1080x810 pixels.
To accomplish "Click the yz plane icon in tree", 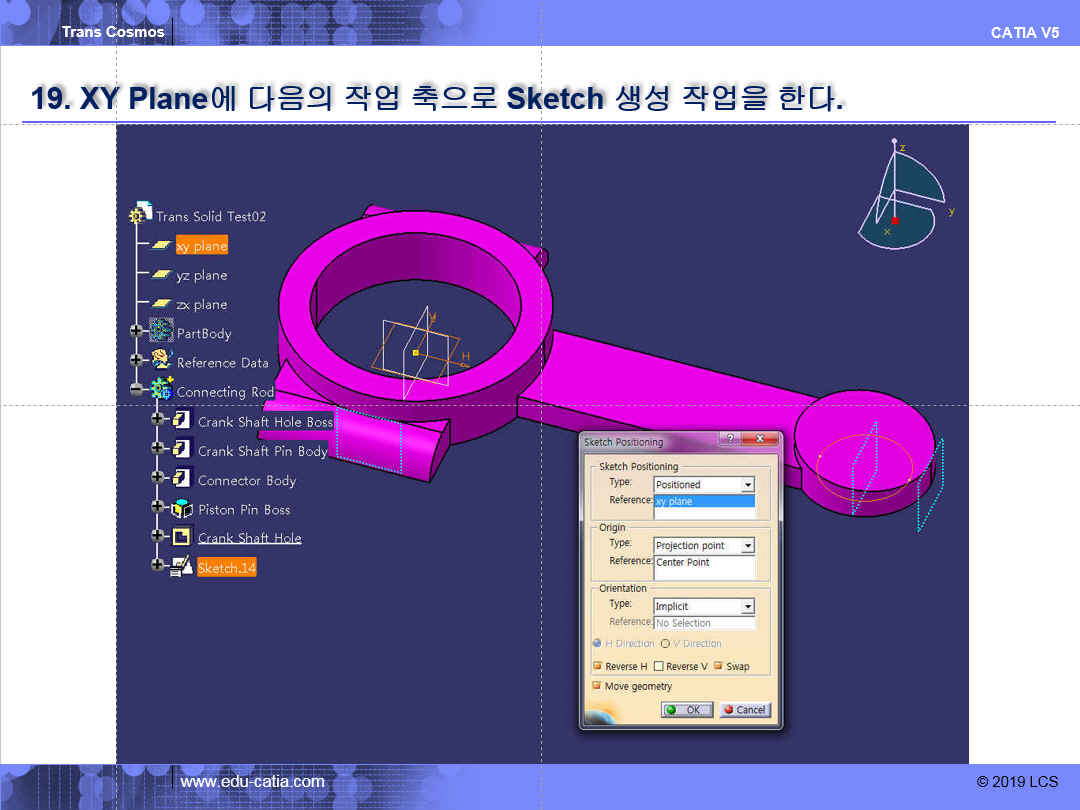I will (x=161, y=275).
